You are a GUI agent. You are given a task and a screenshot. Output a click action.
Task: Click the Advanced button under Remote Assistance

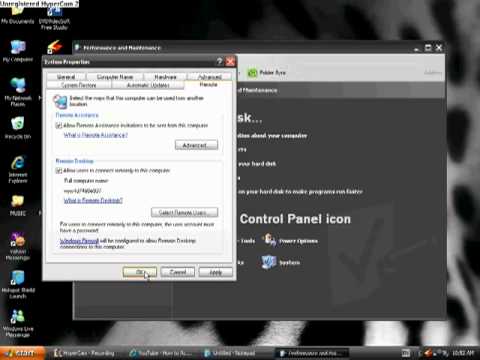[196, 145]
